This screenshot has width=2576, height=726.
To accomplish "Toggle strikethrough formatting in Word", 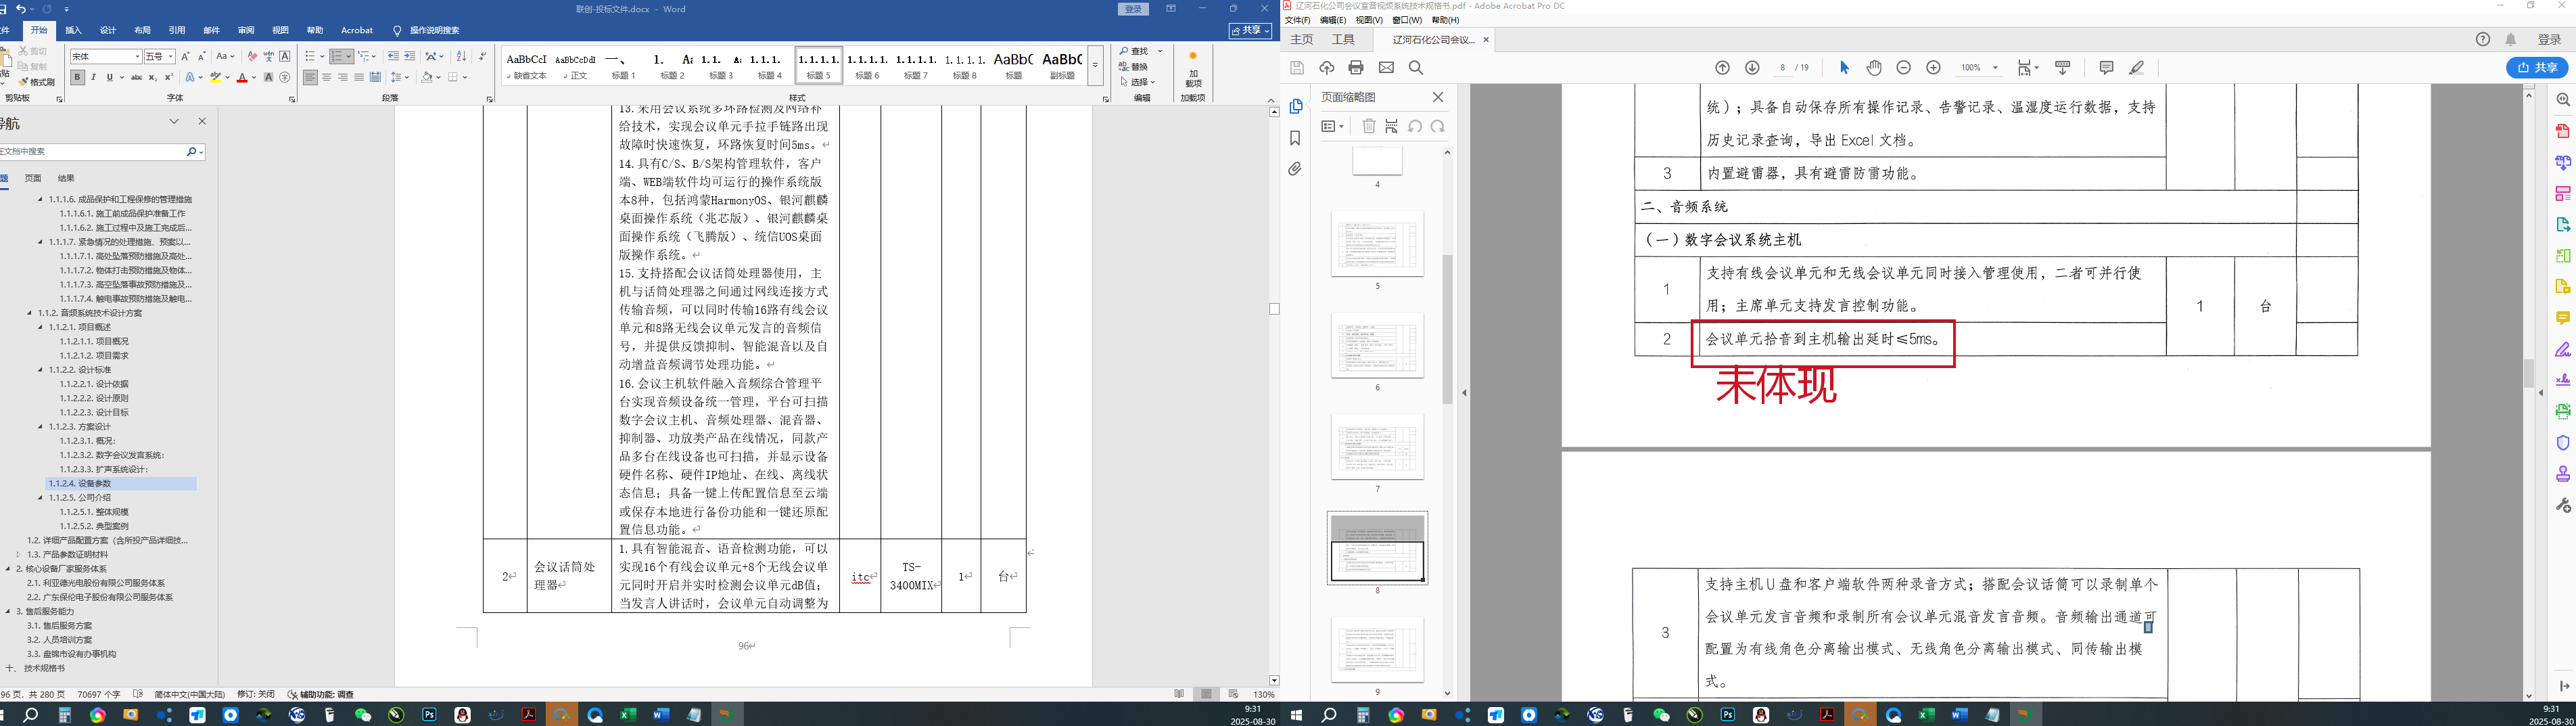I will click(x=136, y=77).
